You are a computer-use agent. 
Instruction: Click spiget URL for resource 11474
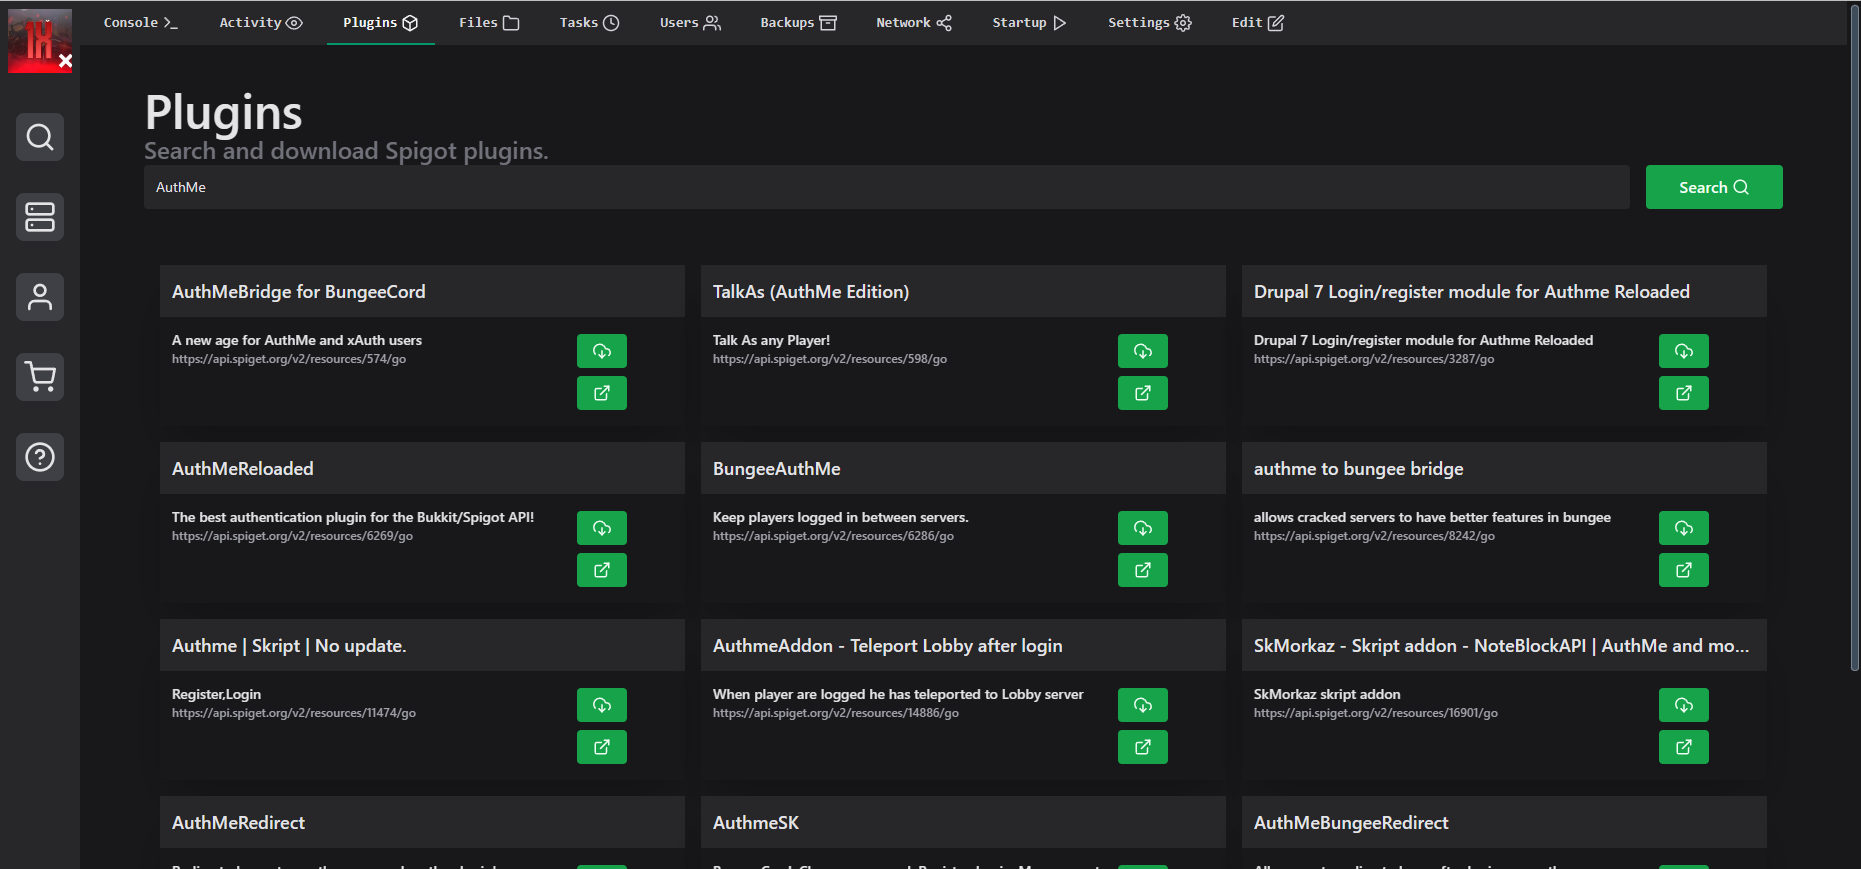294,713
